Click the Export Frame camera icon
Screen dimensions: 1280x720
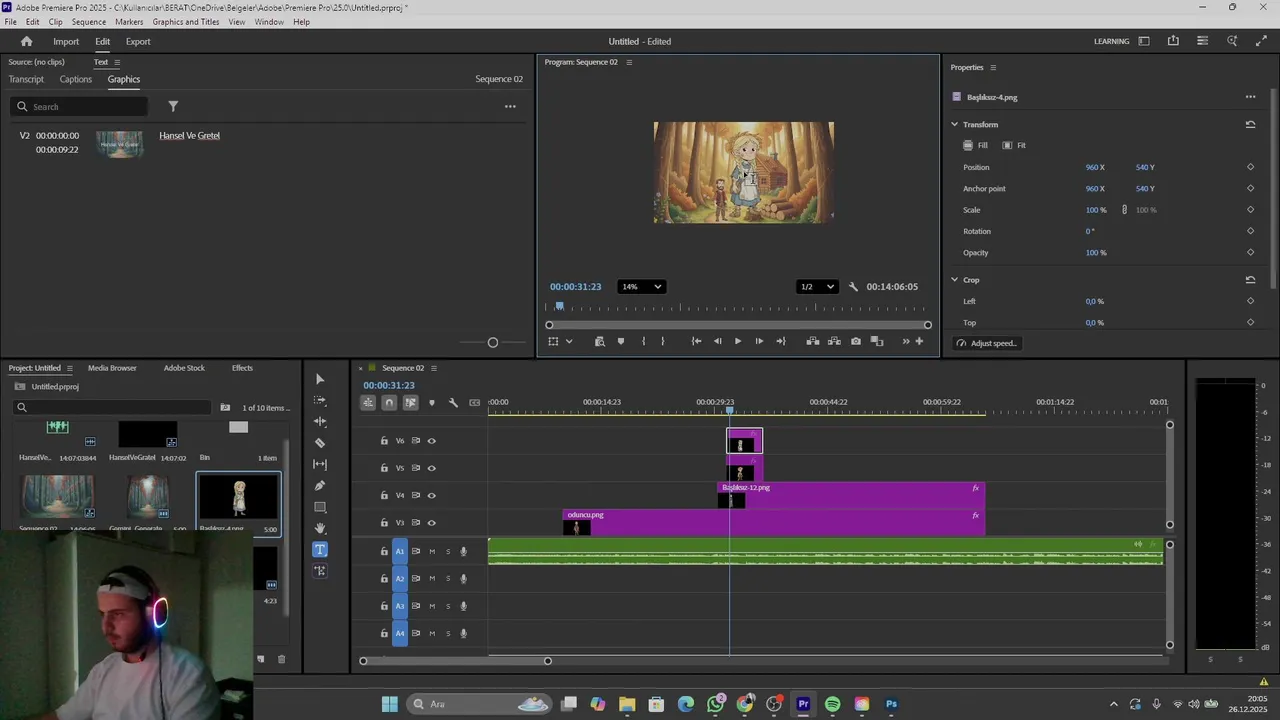[x=856, y=341]
